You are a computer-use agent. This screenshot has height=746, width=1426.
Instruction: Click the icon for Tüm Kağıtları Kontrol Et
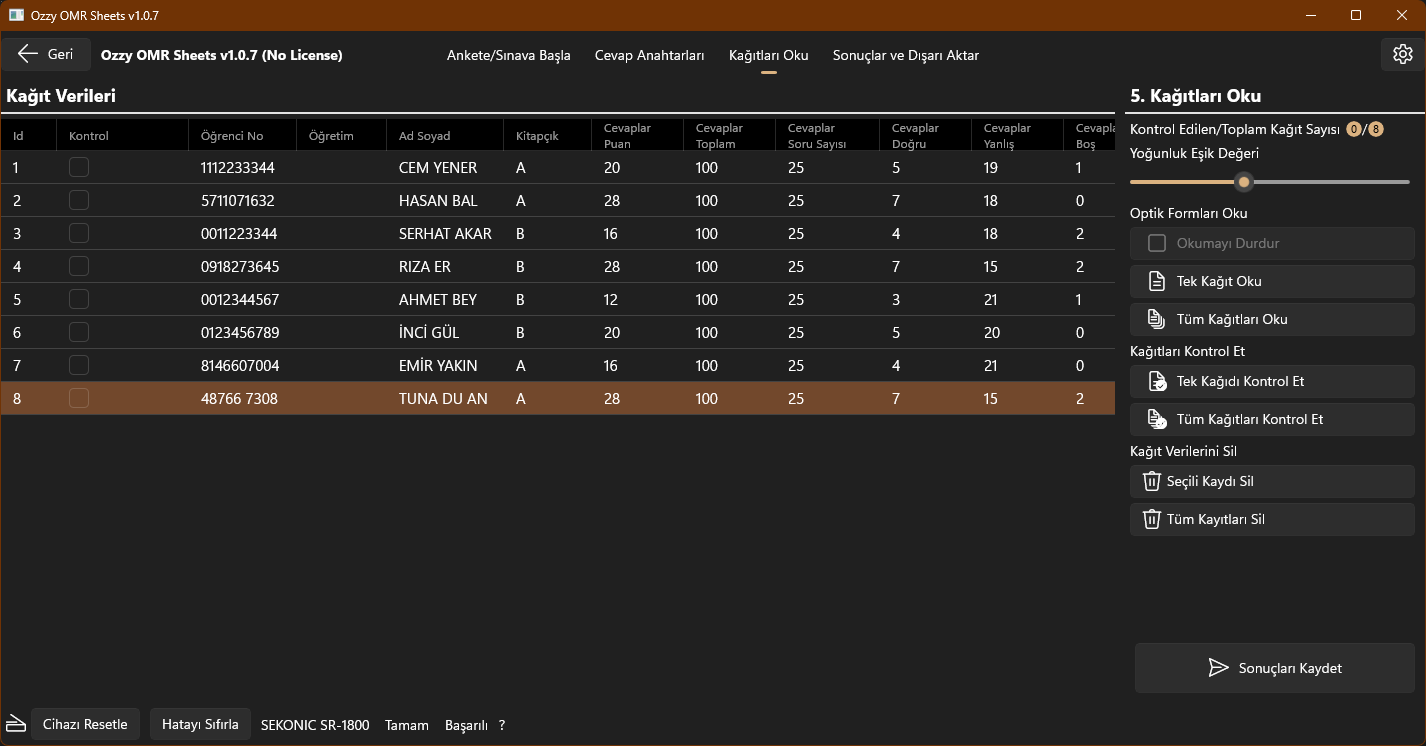click(1156, 419)
